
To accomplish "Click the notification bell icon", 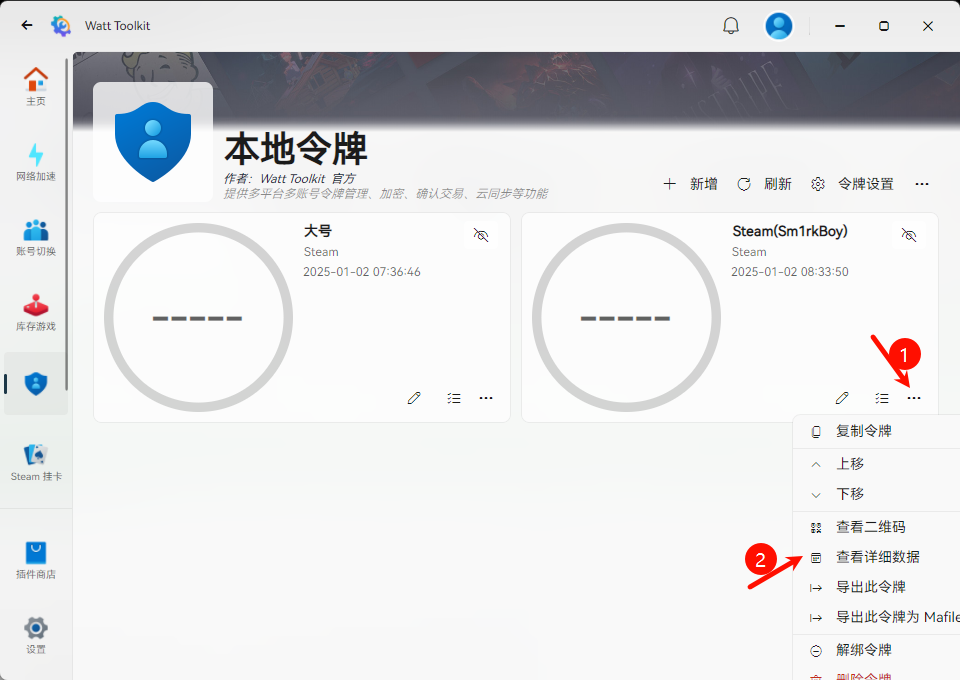I will coord(731,26).
